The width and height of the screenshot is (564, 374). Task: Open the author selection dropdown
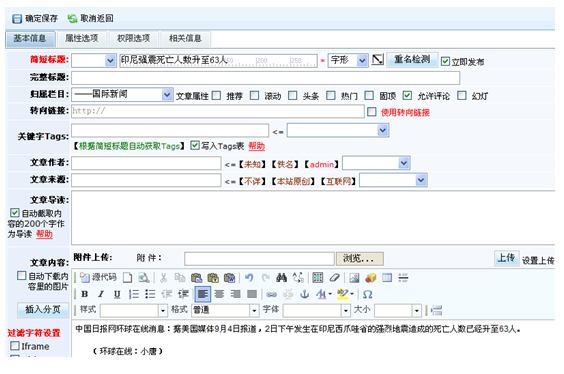pyautogui.click(x=376, y=163)
